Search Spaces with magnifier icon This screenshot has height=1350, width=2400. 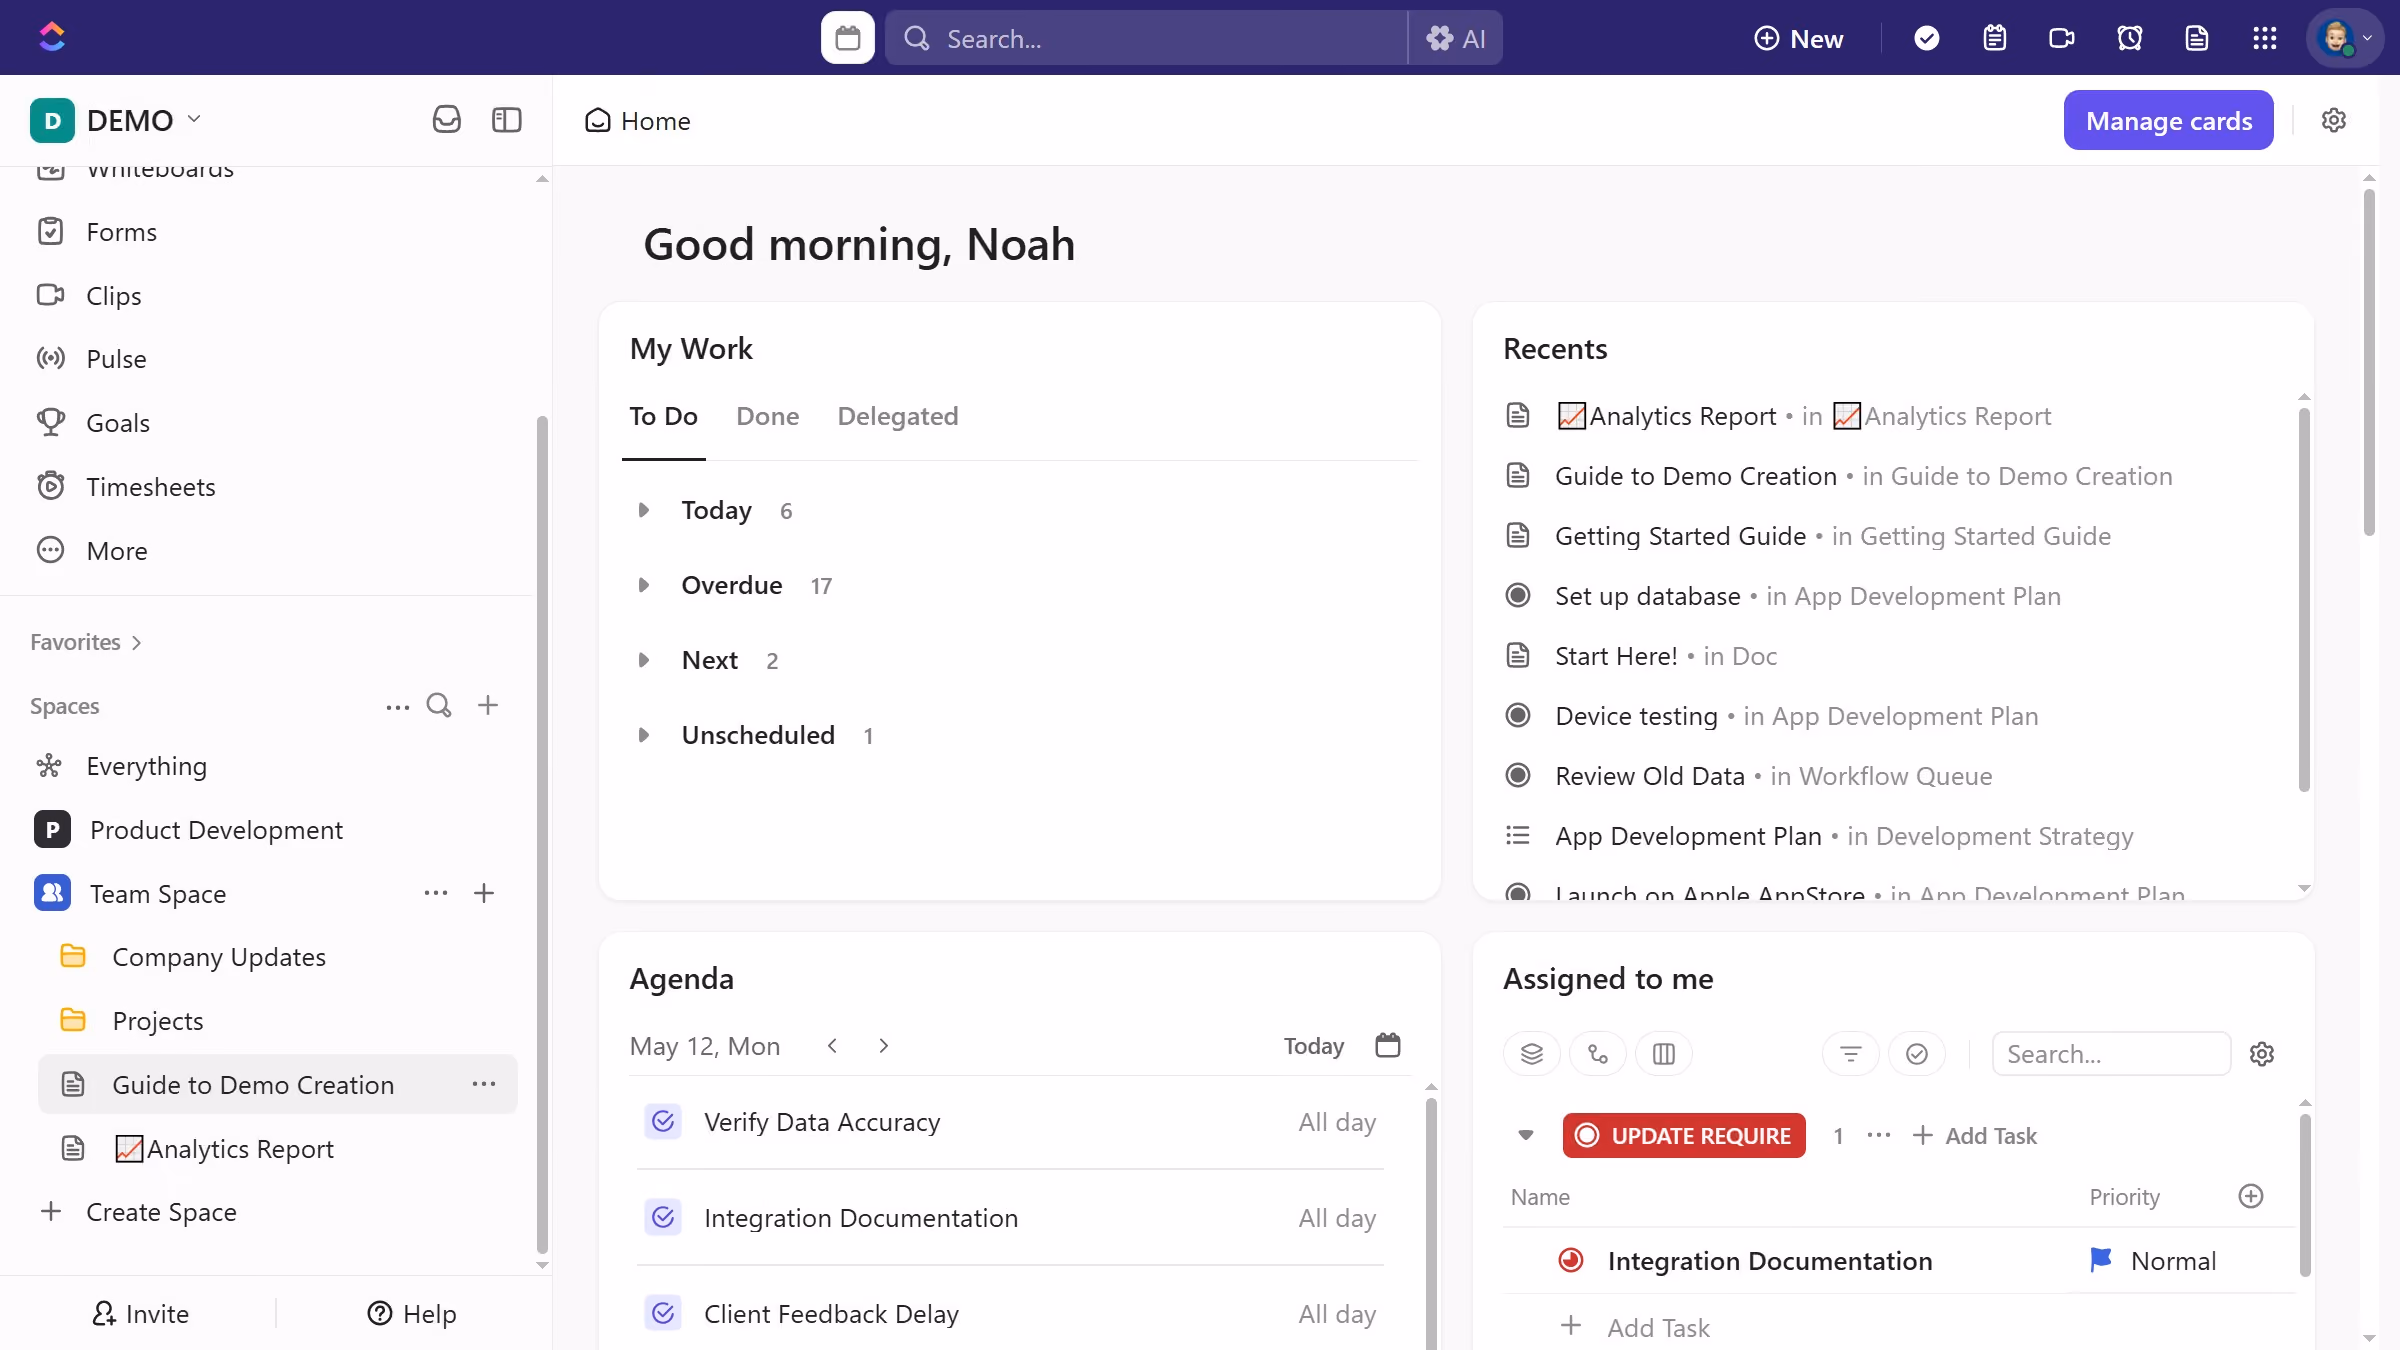[439, 706]
